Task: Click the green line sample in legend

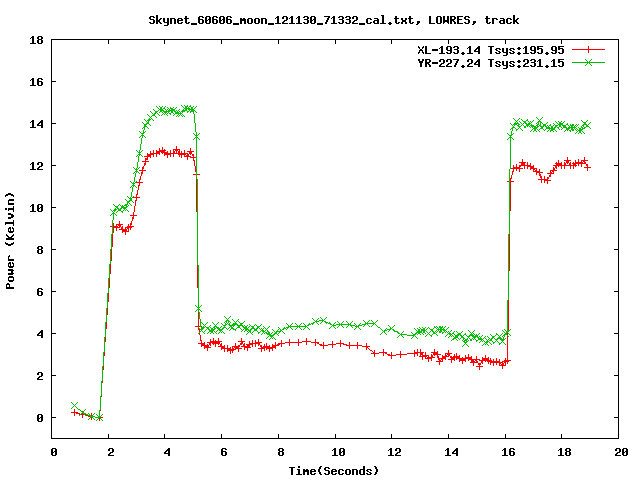Action: pos(588,62)
